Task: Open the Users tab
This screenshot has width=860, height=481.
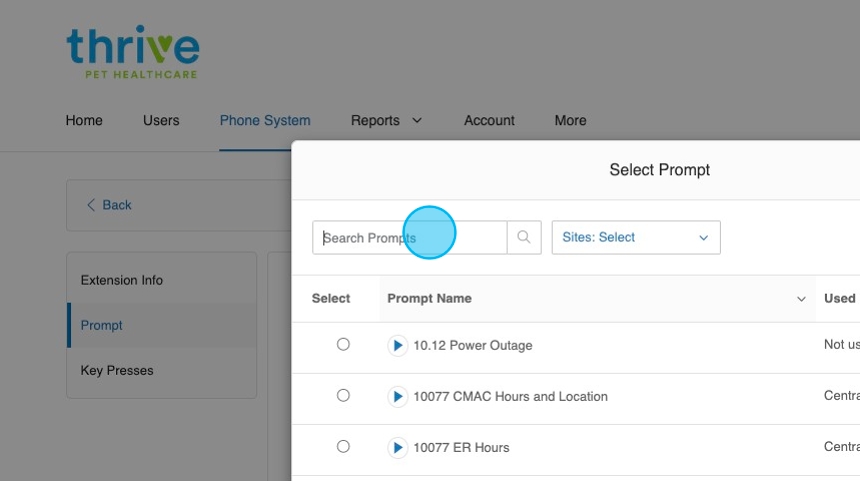Action: (161, 121)
